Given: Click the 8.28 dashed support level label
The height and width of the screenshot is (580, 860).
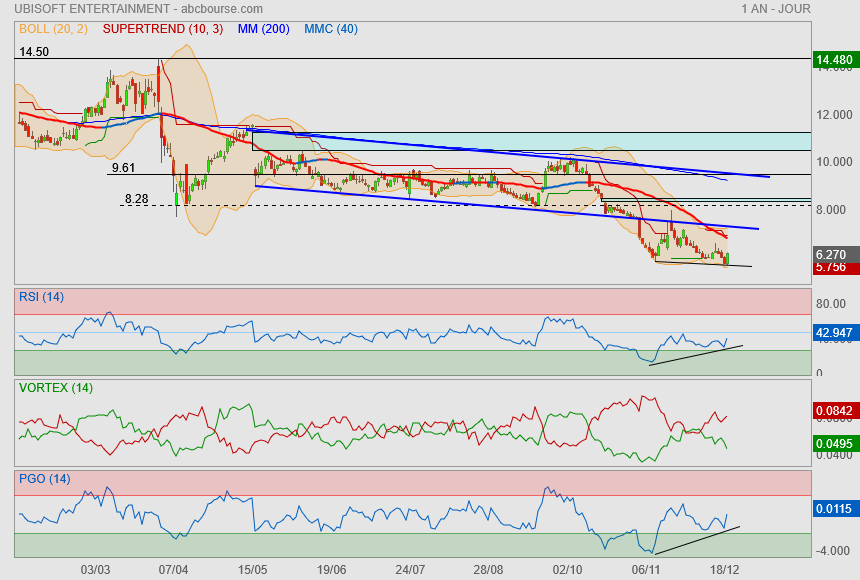Looking at the screenshot, I should pyautogui.click(x=136, y=199).
